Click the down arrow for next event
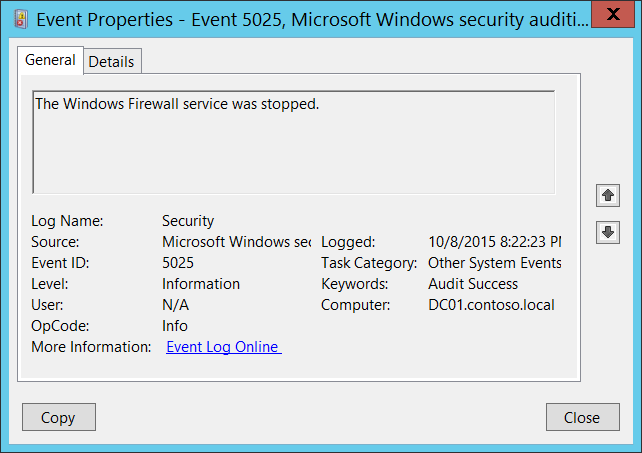 (x=607, y=232)
